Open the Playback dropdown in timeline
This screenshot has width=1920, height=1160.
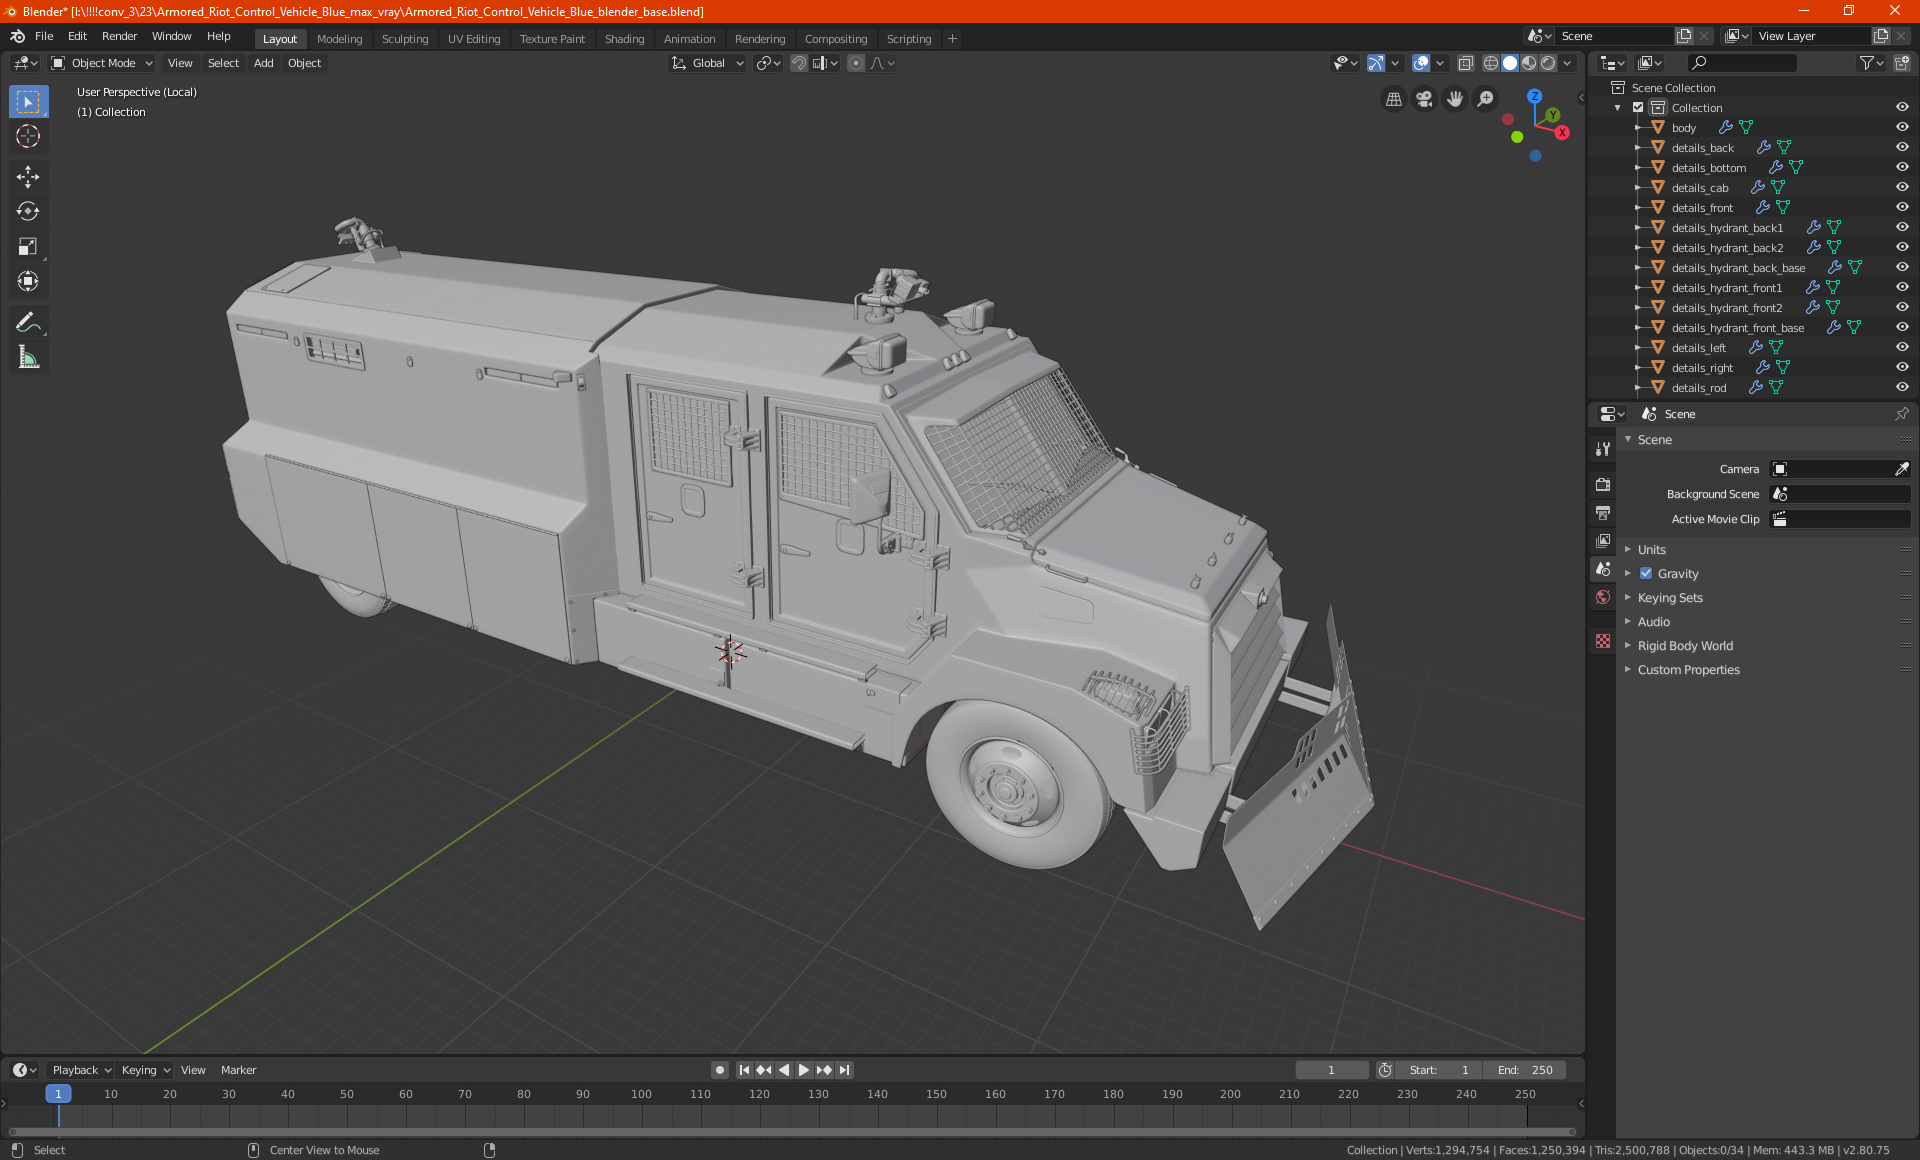pos(81,1070)
